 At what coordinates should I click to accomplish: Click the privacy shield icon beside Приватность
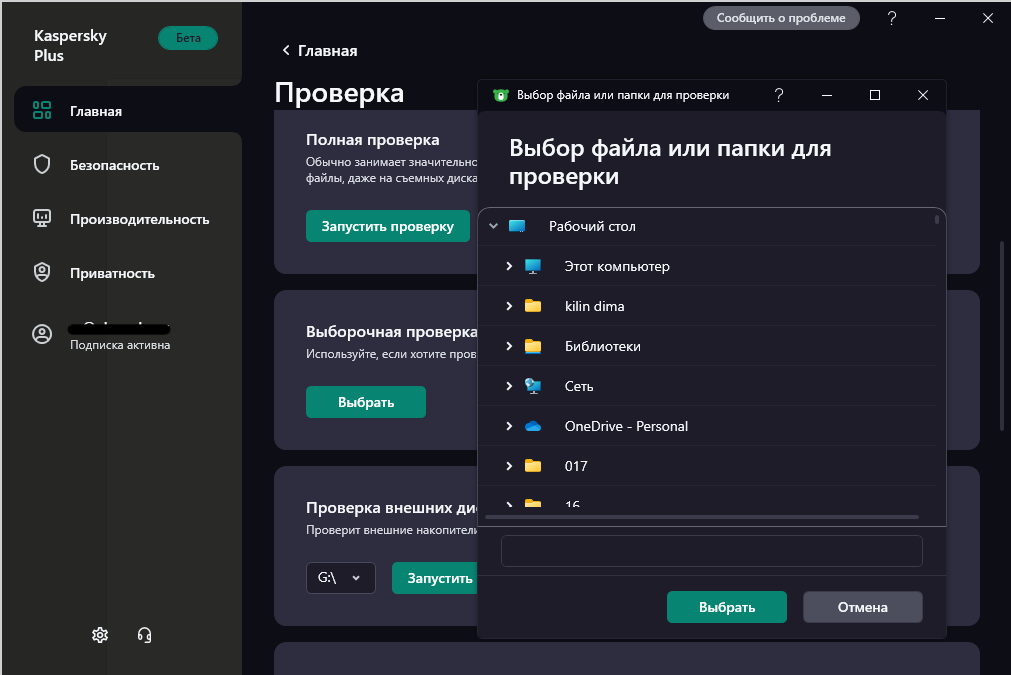pyautogui.click(x=42, y=272)
